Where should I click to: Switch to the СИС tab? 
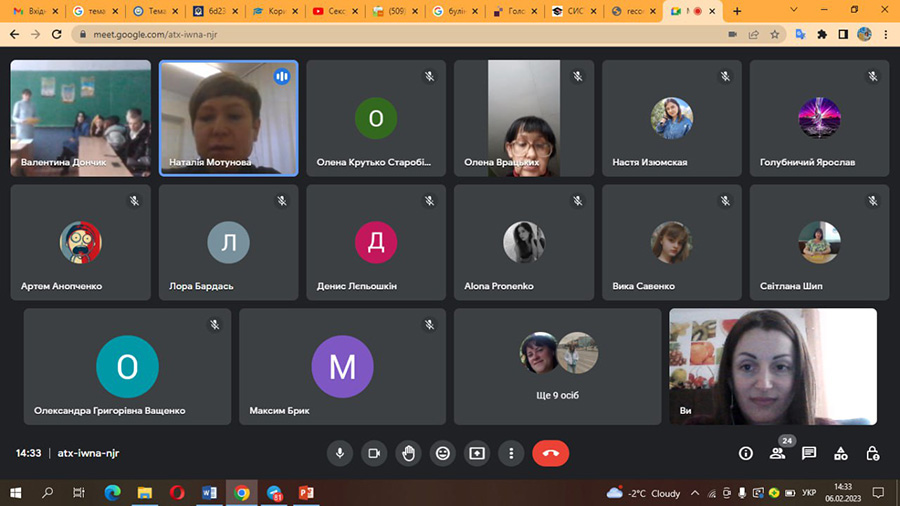click(x=575, y=11)
